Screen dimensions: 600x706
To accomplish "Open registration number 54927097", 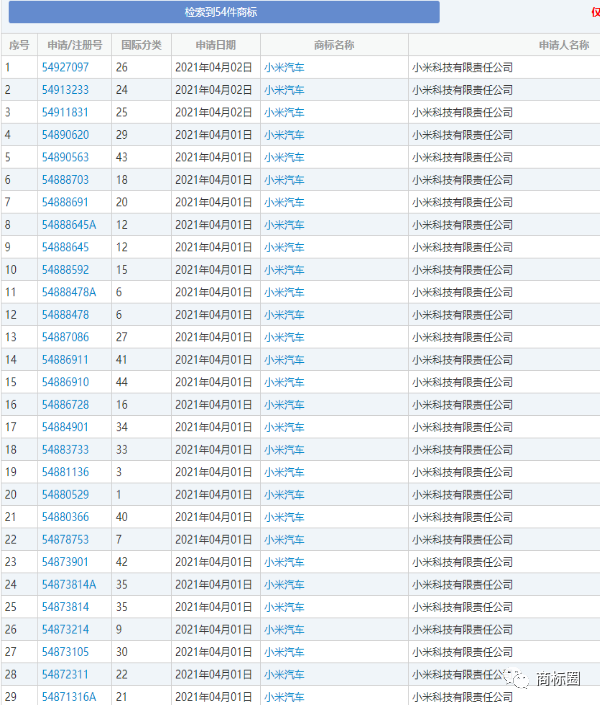I will pyautogui.click(x=65, y=68).
